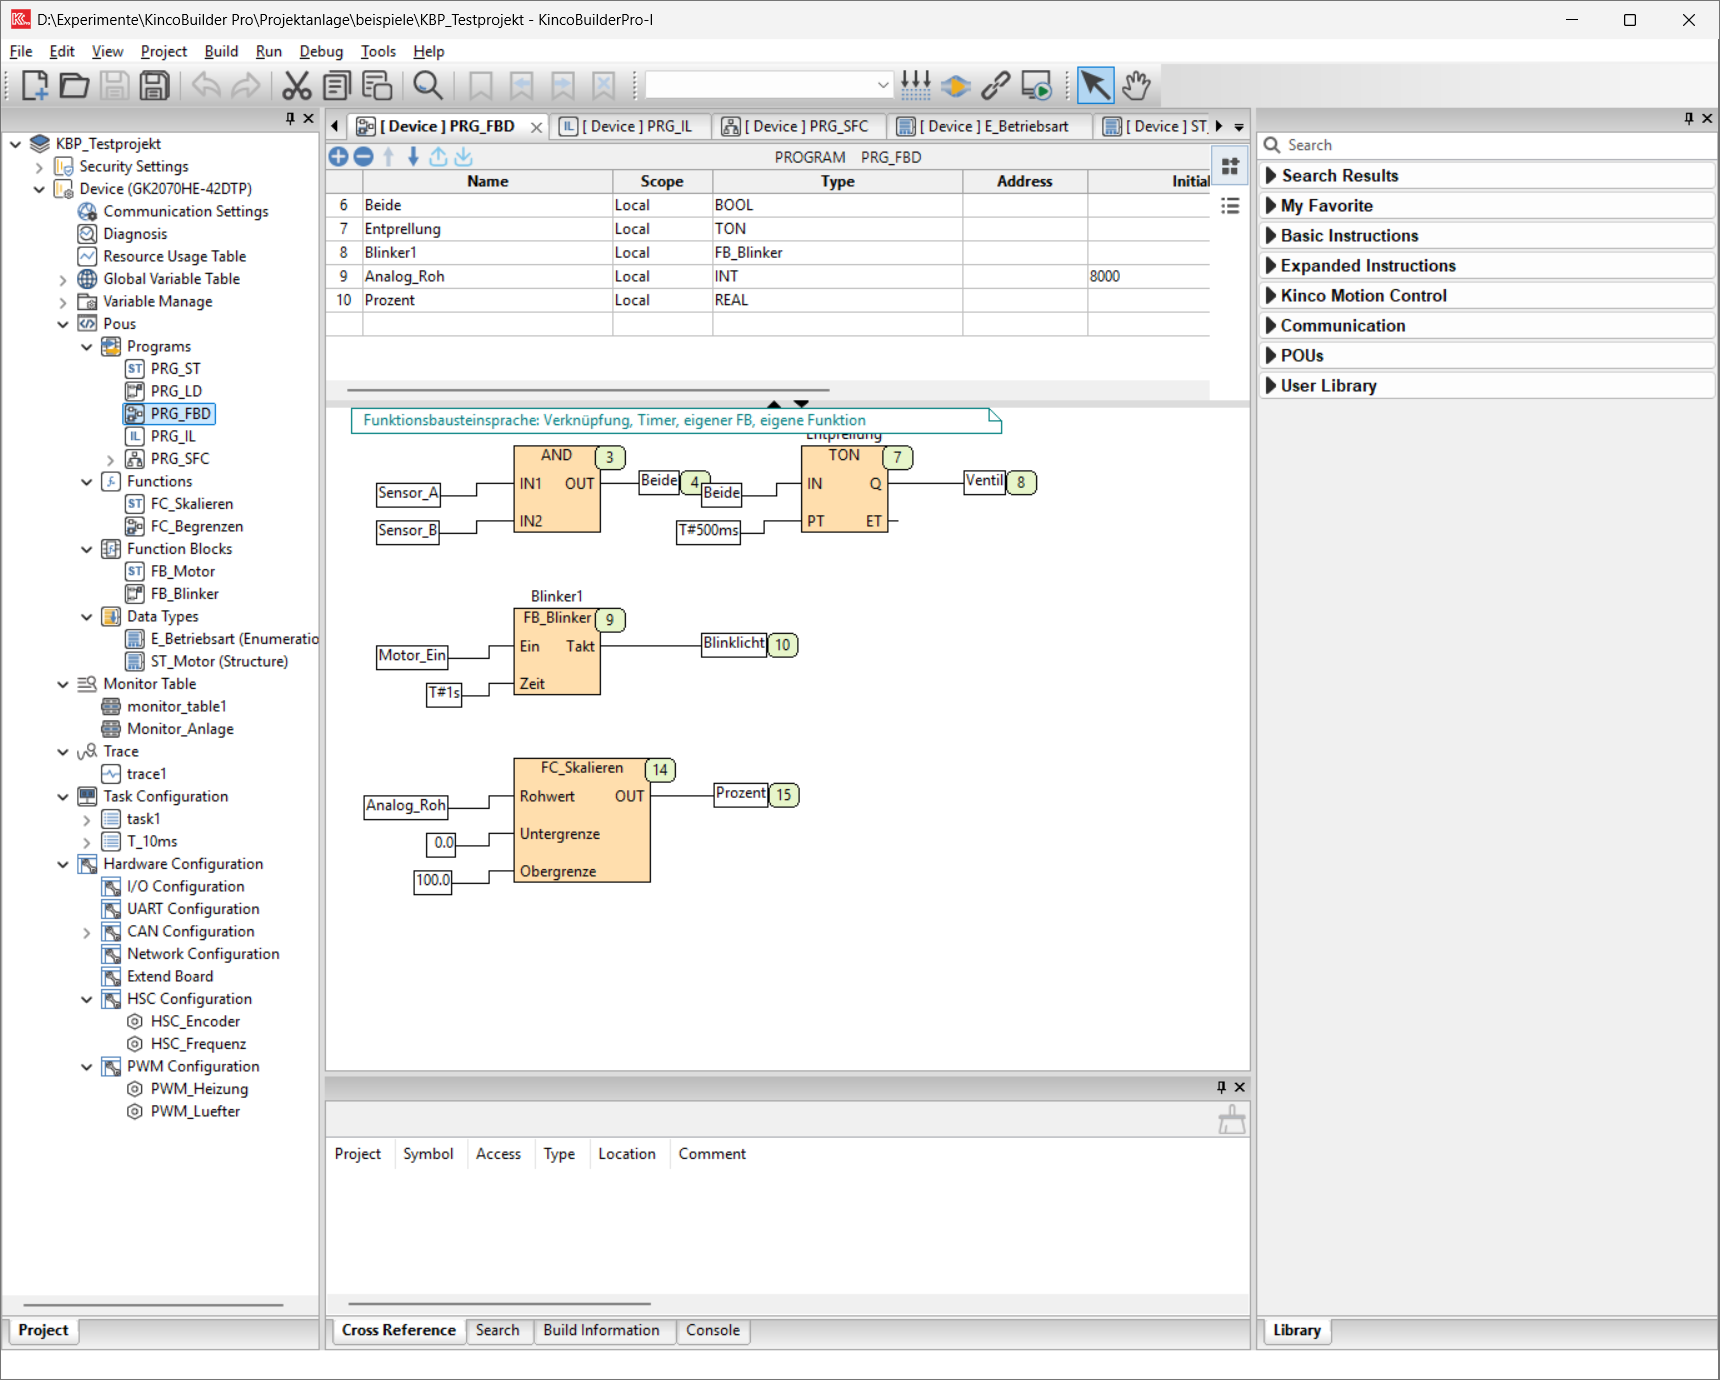1720x1380 pixels.
Task: Expand the CAN Configuration node
Action: (x=87, y=933)
